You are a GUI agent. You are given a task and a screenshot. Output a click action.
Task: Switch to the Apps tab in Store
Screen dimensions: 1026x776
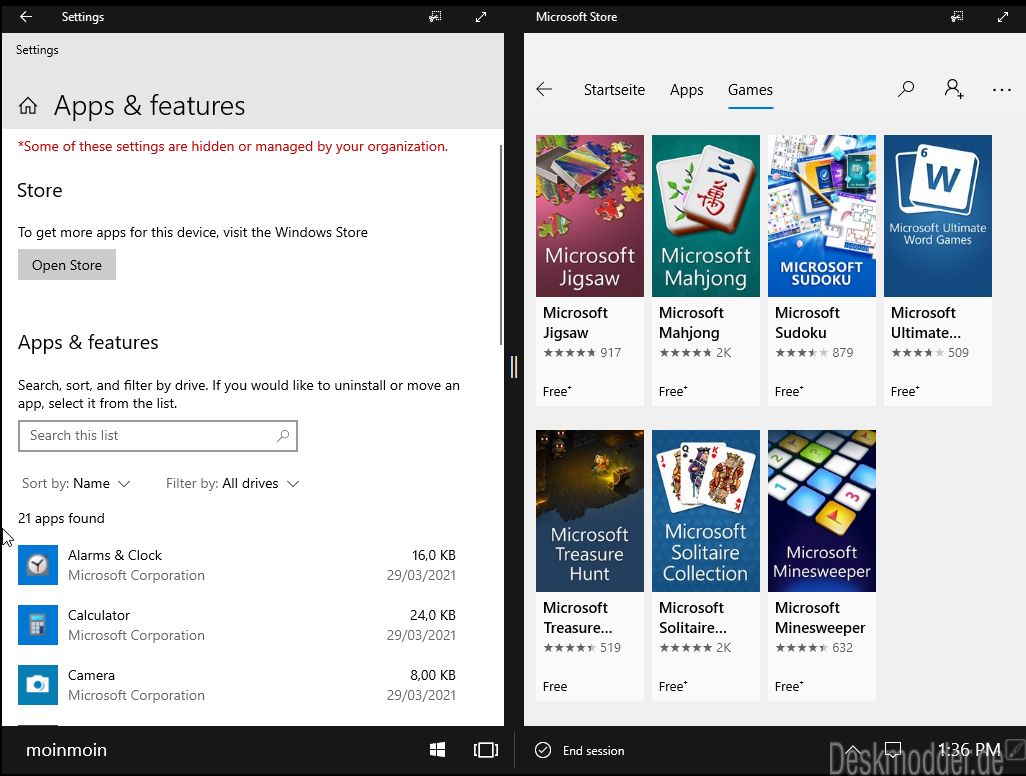click(686, 90)
